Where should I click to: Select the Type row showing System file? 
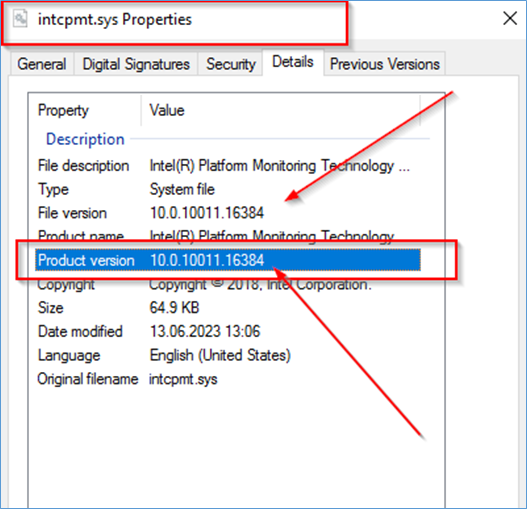click(x=228, y=189)
